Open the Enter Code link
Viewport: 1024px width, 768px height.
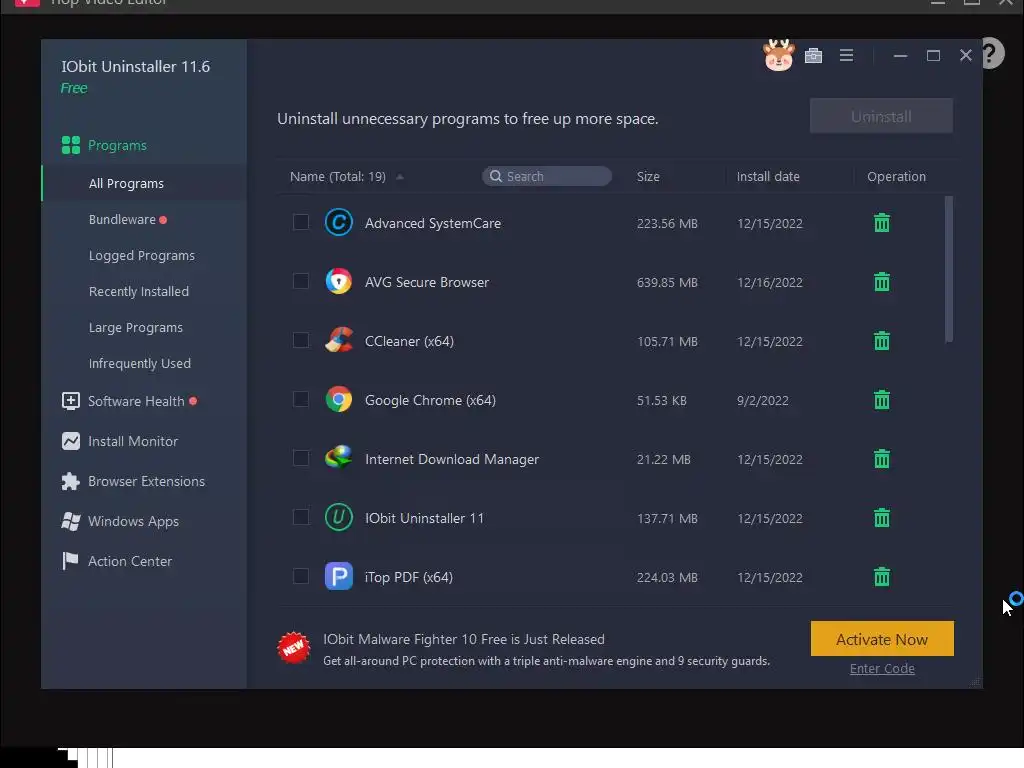(882, 668)
